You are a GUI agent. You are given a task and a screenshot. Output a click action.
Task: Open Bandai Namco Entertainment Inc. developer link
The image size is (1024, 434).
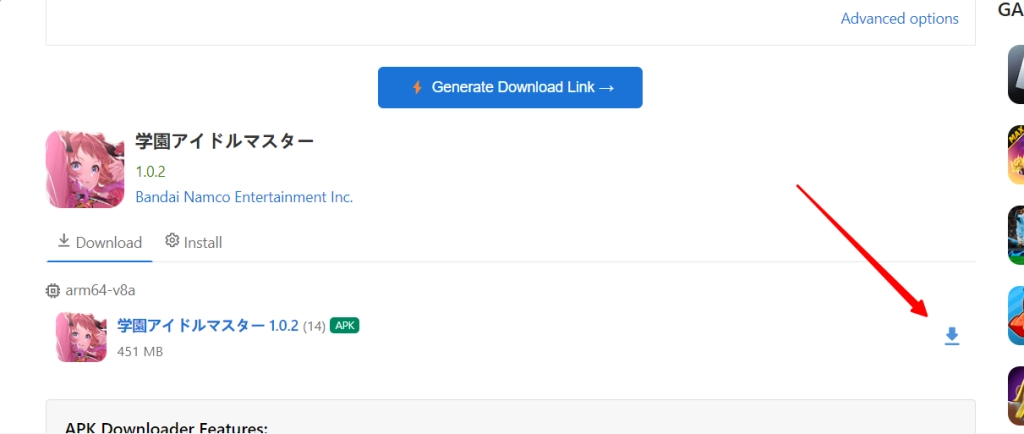tap(244, 197)
